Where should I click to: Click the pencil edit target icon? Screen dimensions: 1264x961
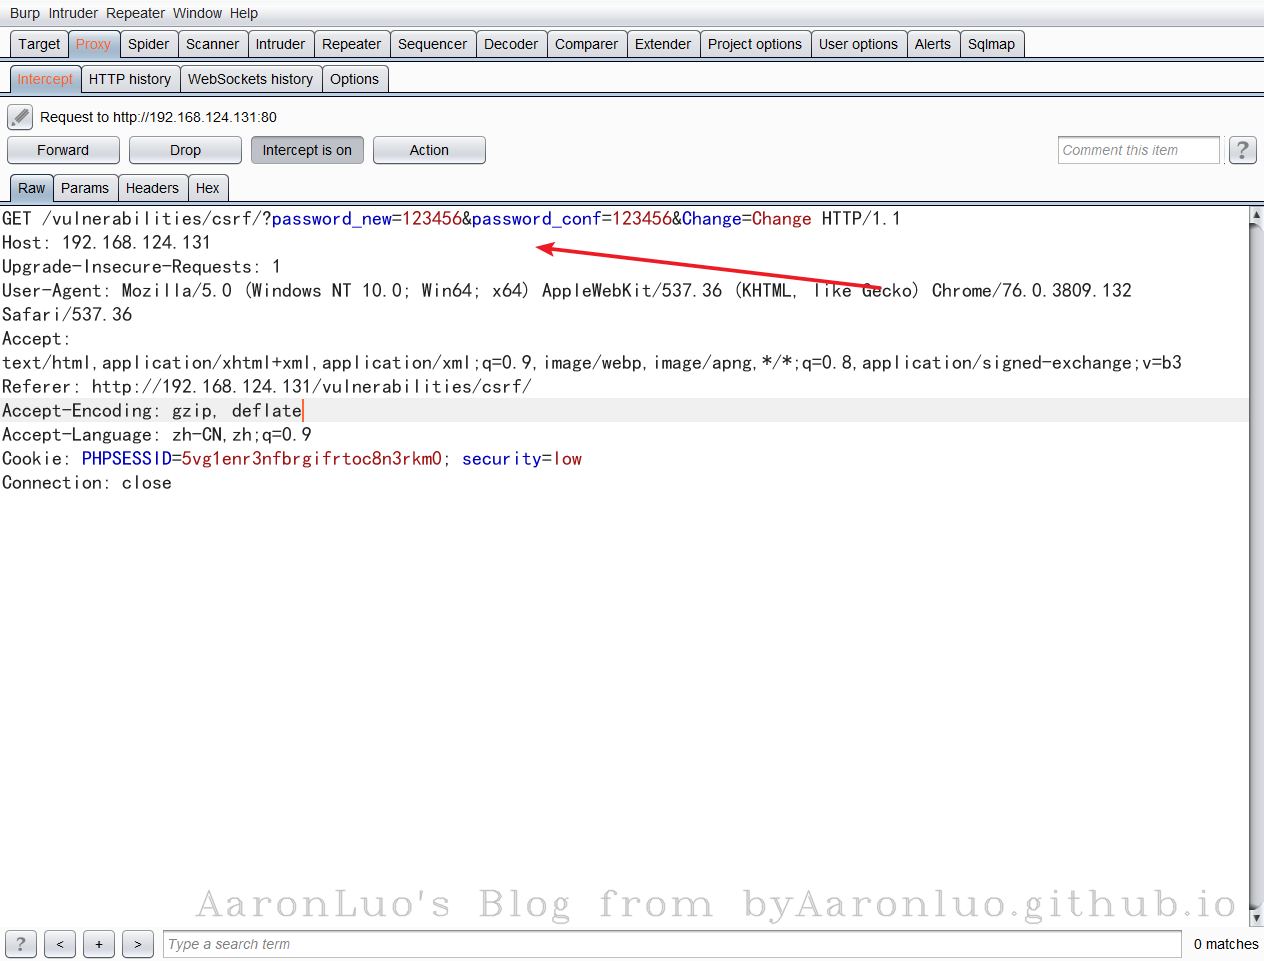pyautogui.click(x=20, y=117)
